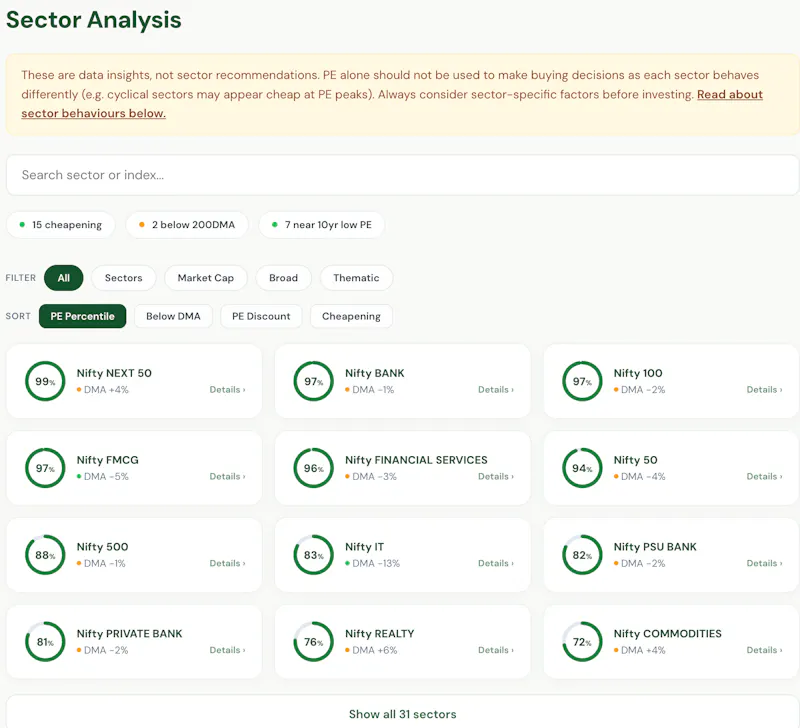Open Details for Nifty BANK
800x728 pixels.
[x=496, y=390]
